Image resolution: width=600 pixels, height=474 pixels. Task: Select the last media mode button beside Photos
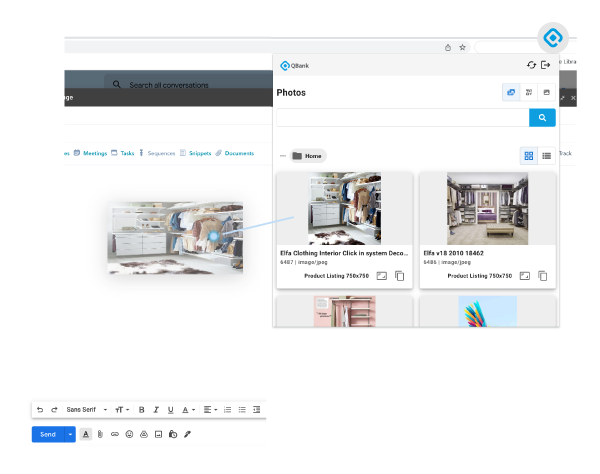pyautogui.click(x=546, y=92)
